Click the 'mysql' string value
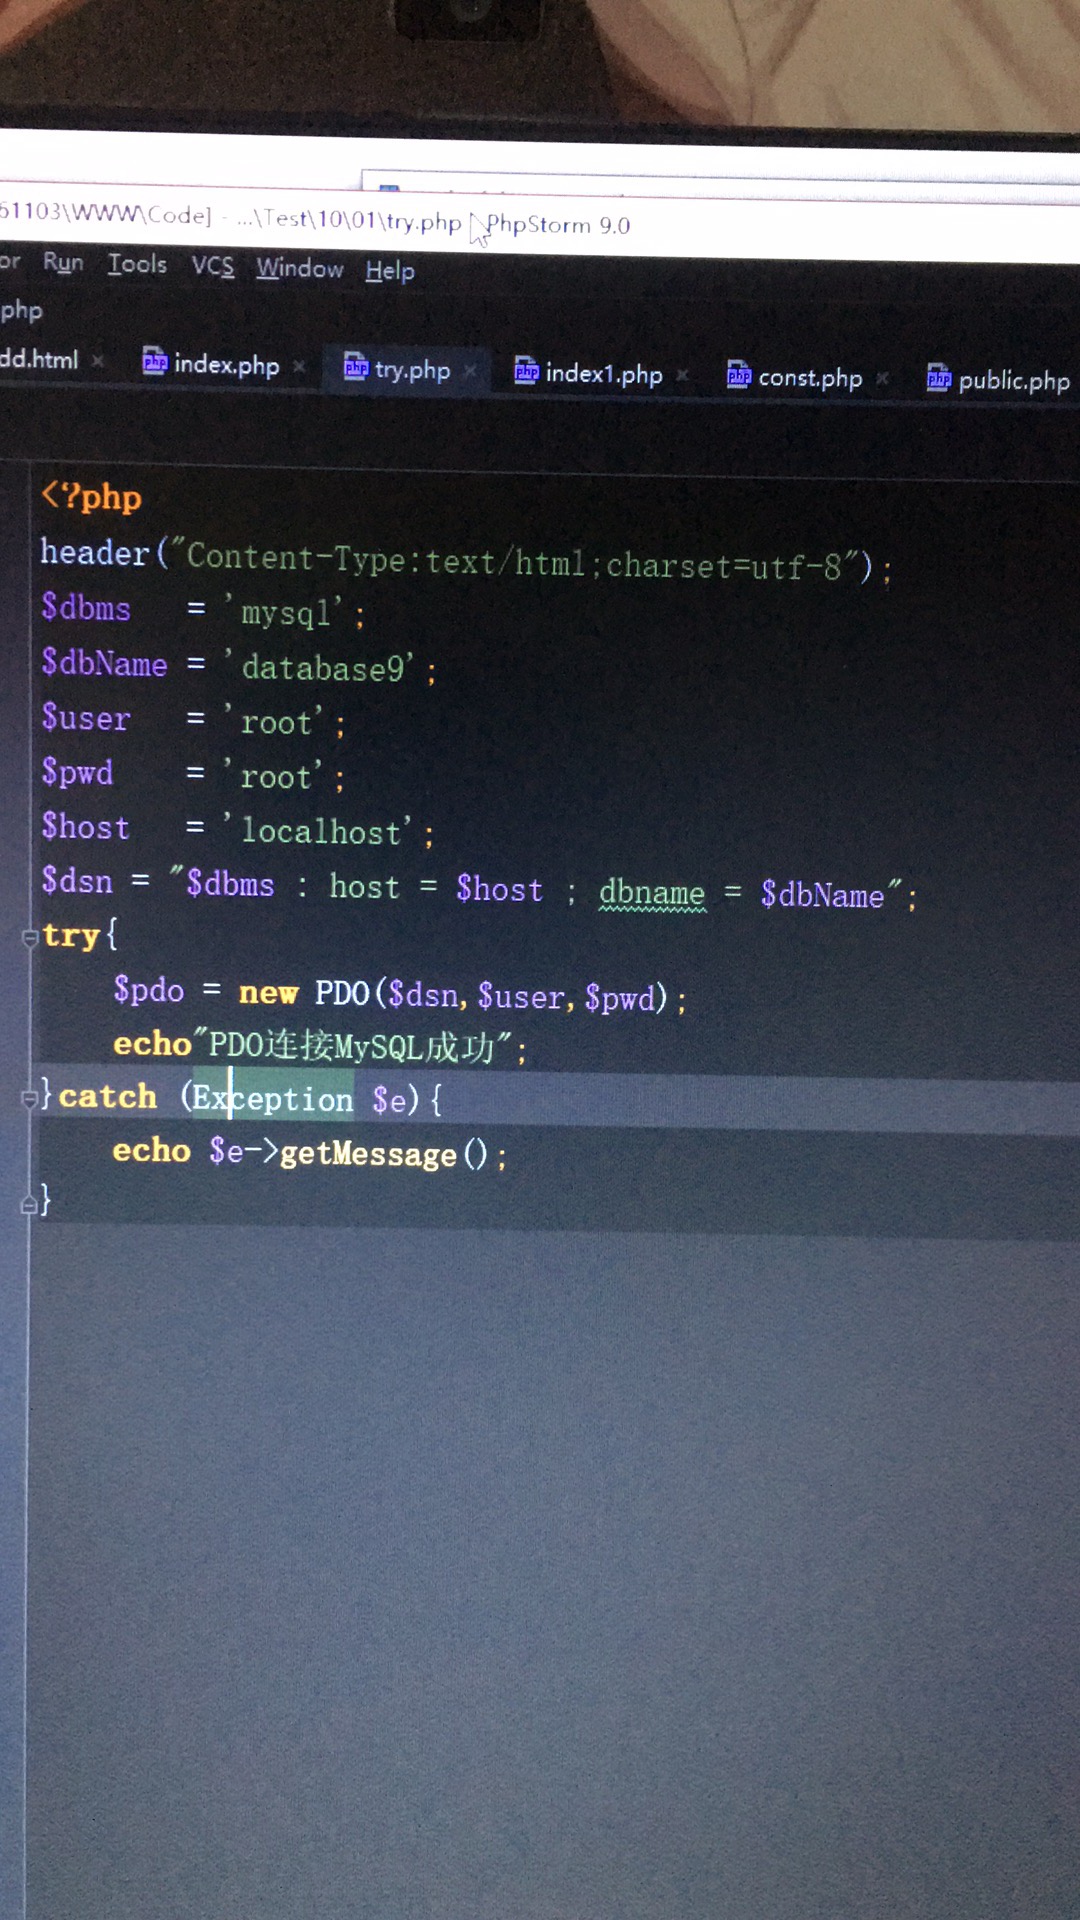Image resolution: width=1080 pixels, height=1920 pixels. click(285, 611)
